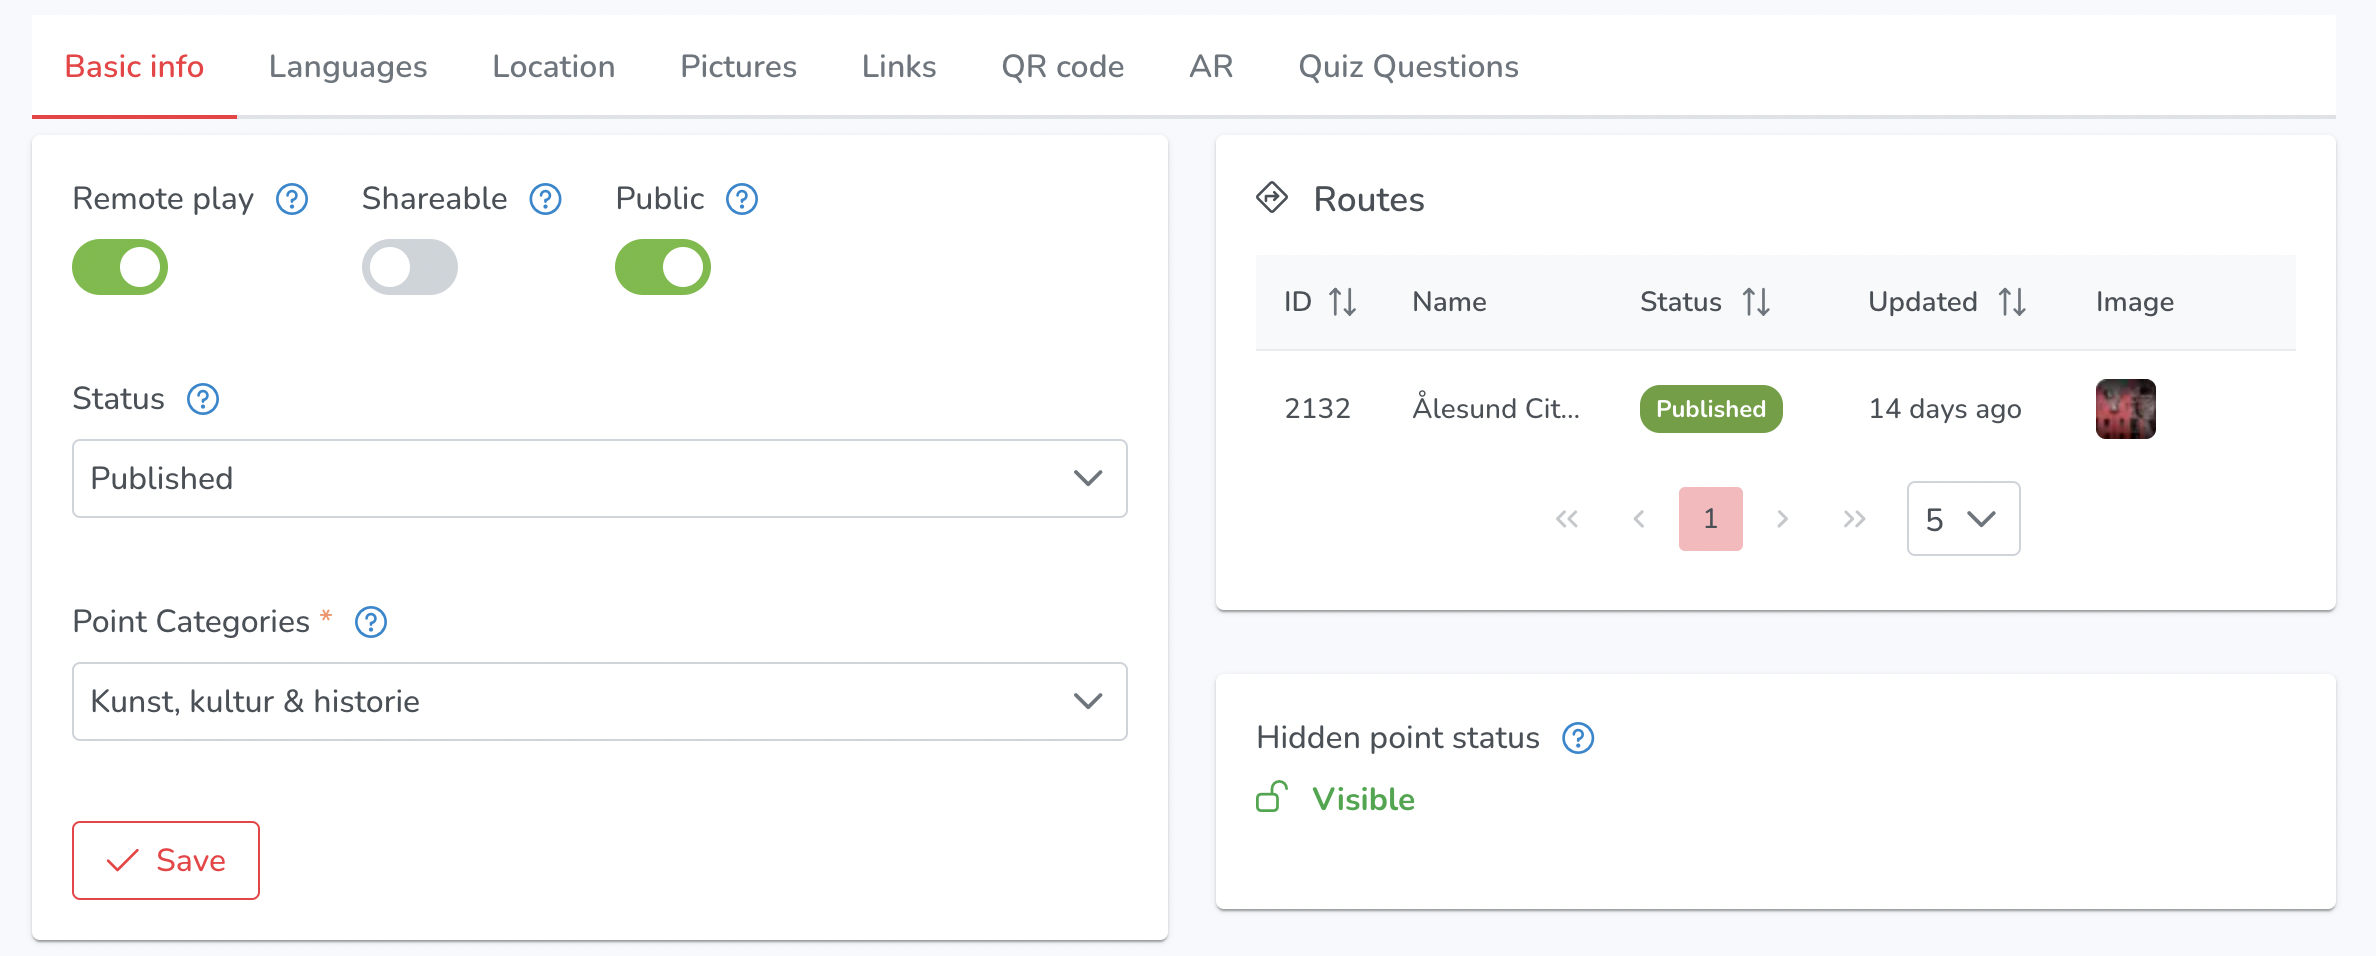
Task: Switch to the Languages tab
Action: (x=347, y=66)
